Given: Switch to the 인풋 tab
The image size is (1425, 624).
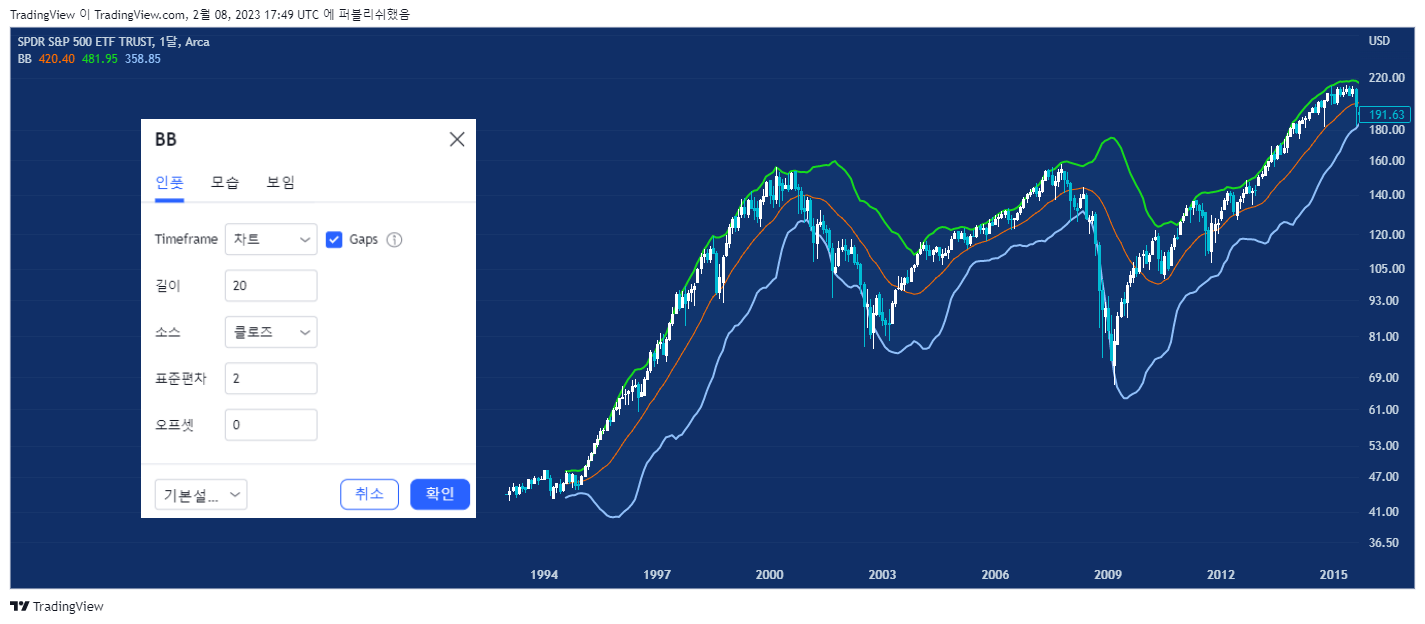Looking at the screenshot, I should (x=169, y=183).
